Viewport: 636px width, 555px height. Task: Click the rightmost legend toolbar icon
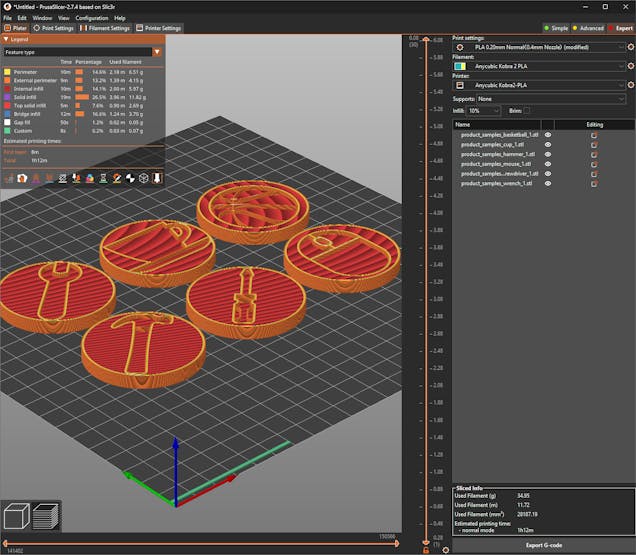156,178
